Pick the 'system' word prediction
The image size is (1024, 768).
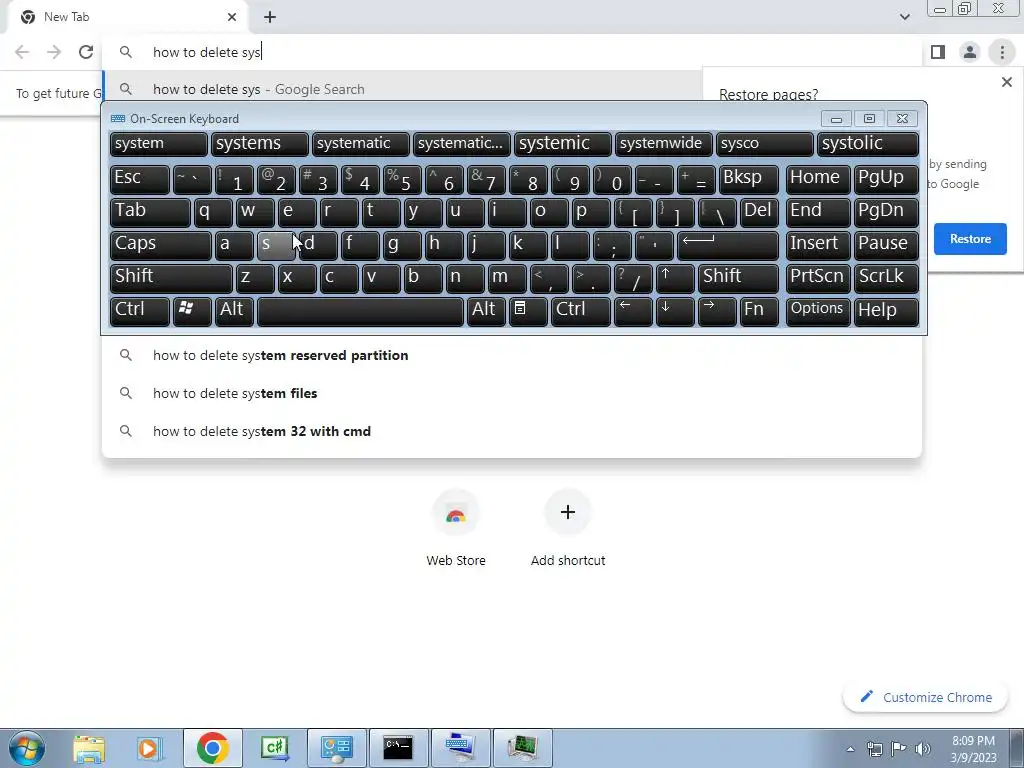(x=159, y=144)
